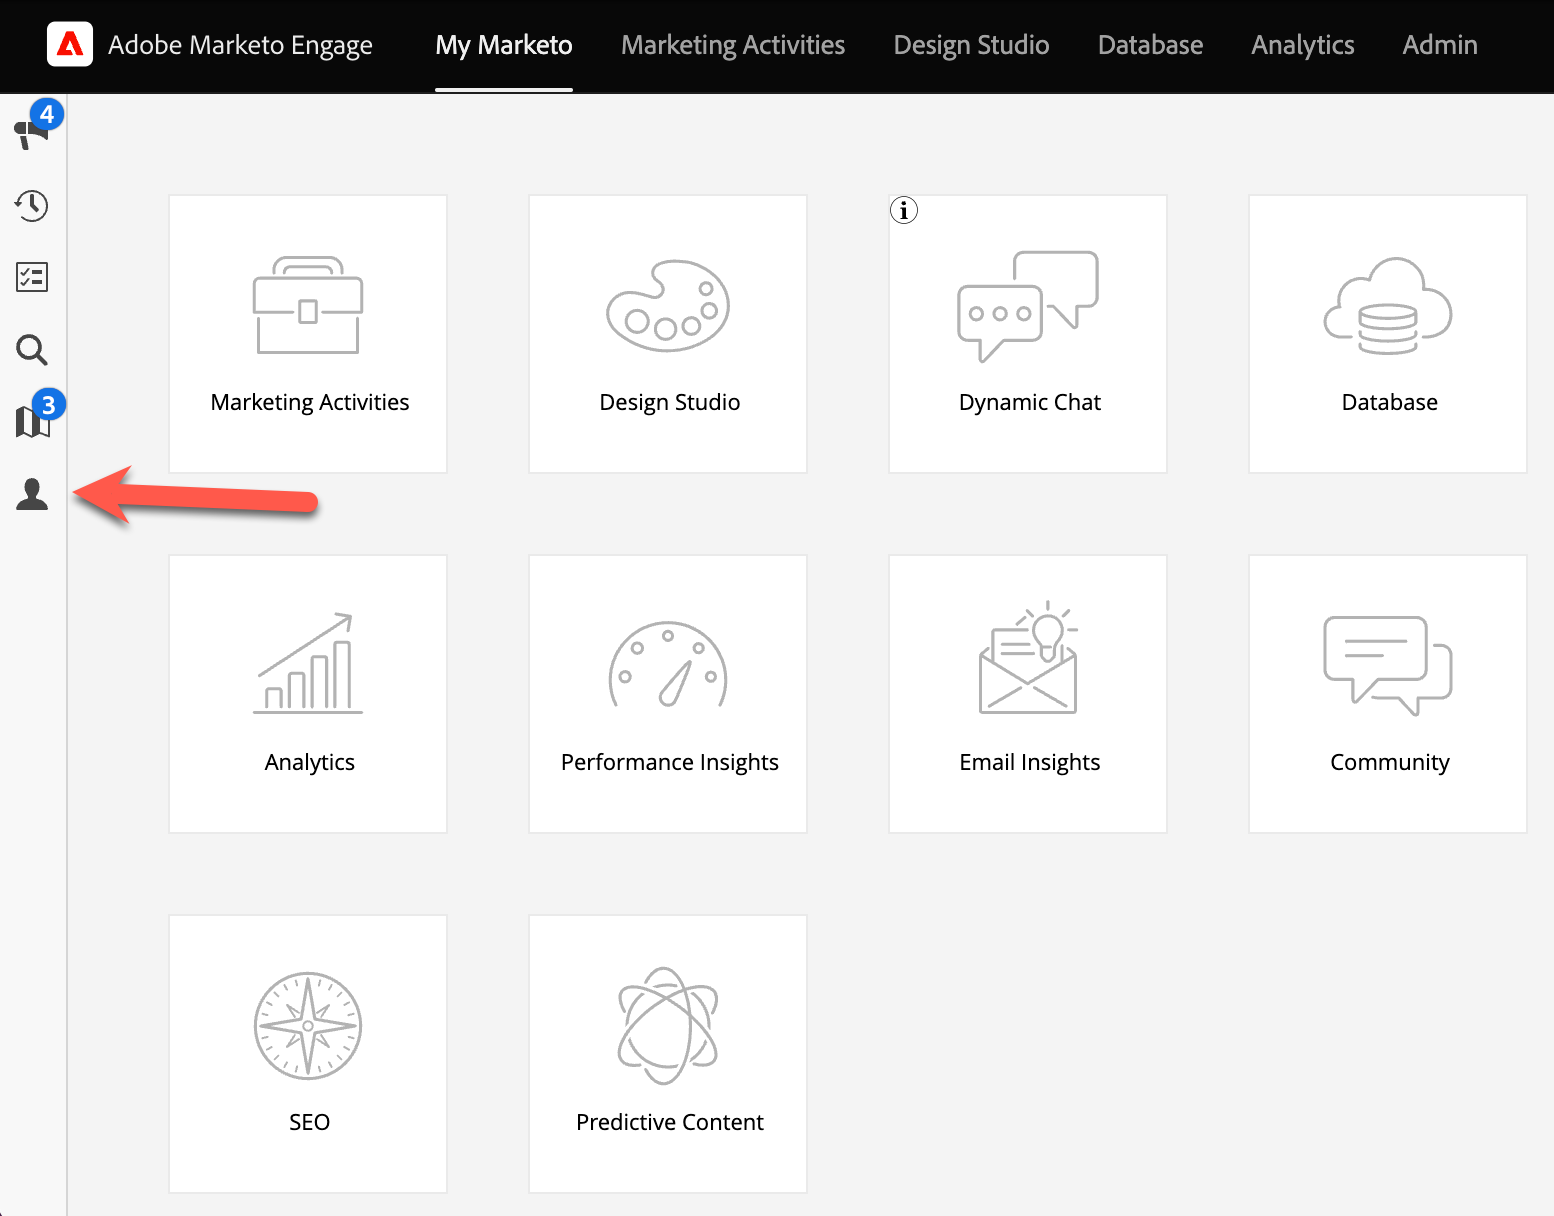Click the cloud database icon
The width and height of the screenshot is (1554, 1216).
[1388, 306]
